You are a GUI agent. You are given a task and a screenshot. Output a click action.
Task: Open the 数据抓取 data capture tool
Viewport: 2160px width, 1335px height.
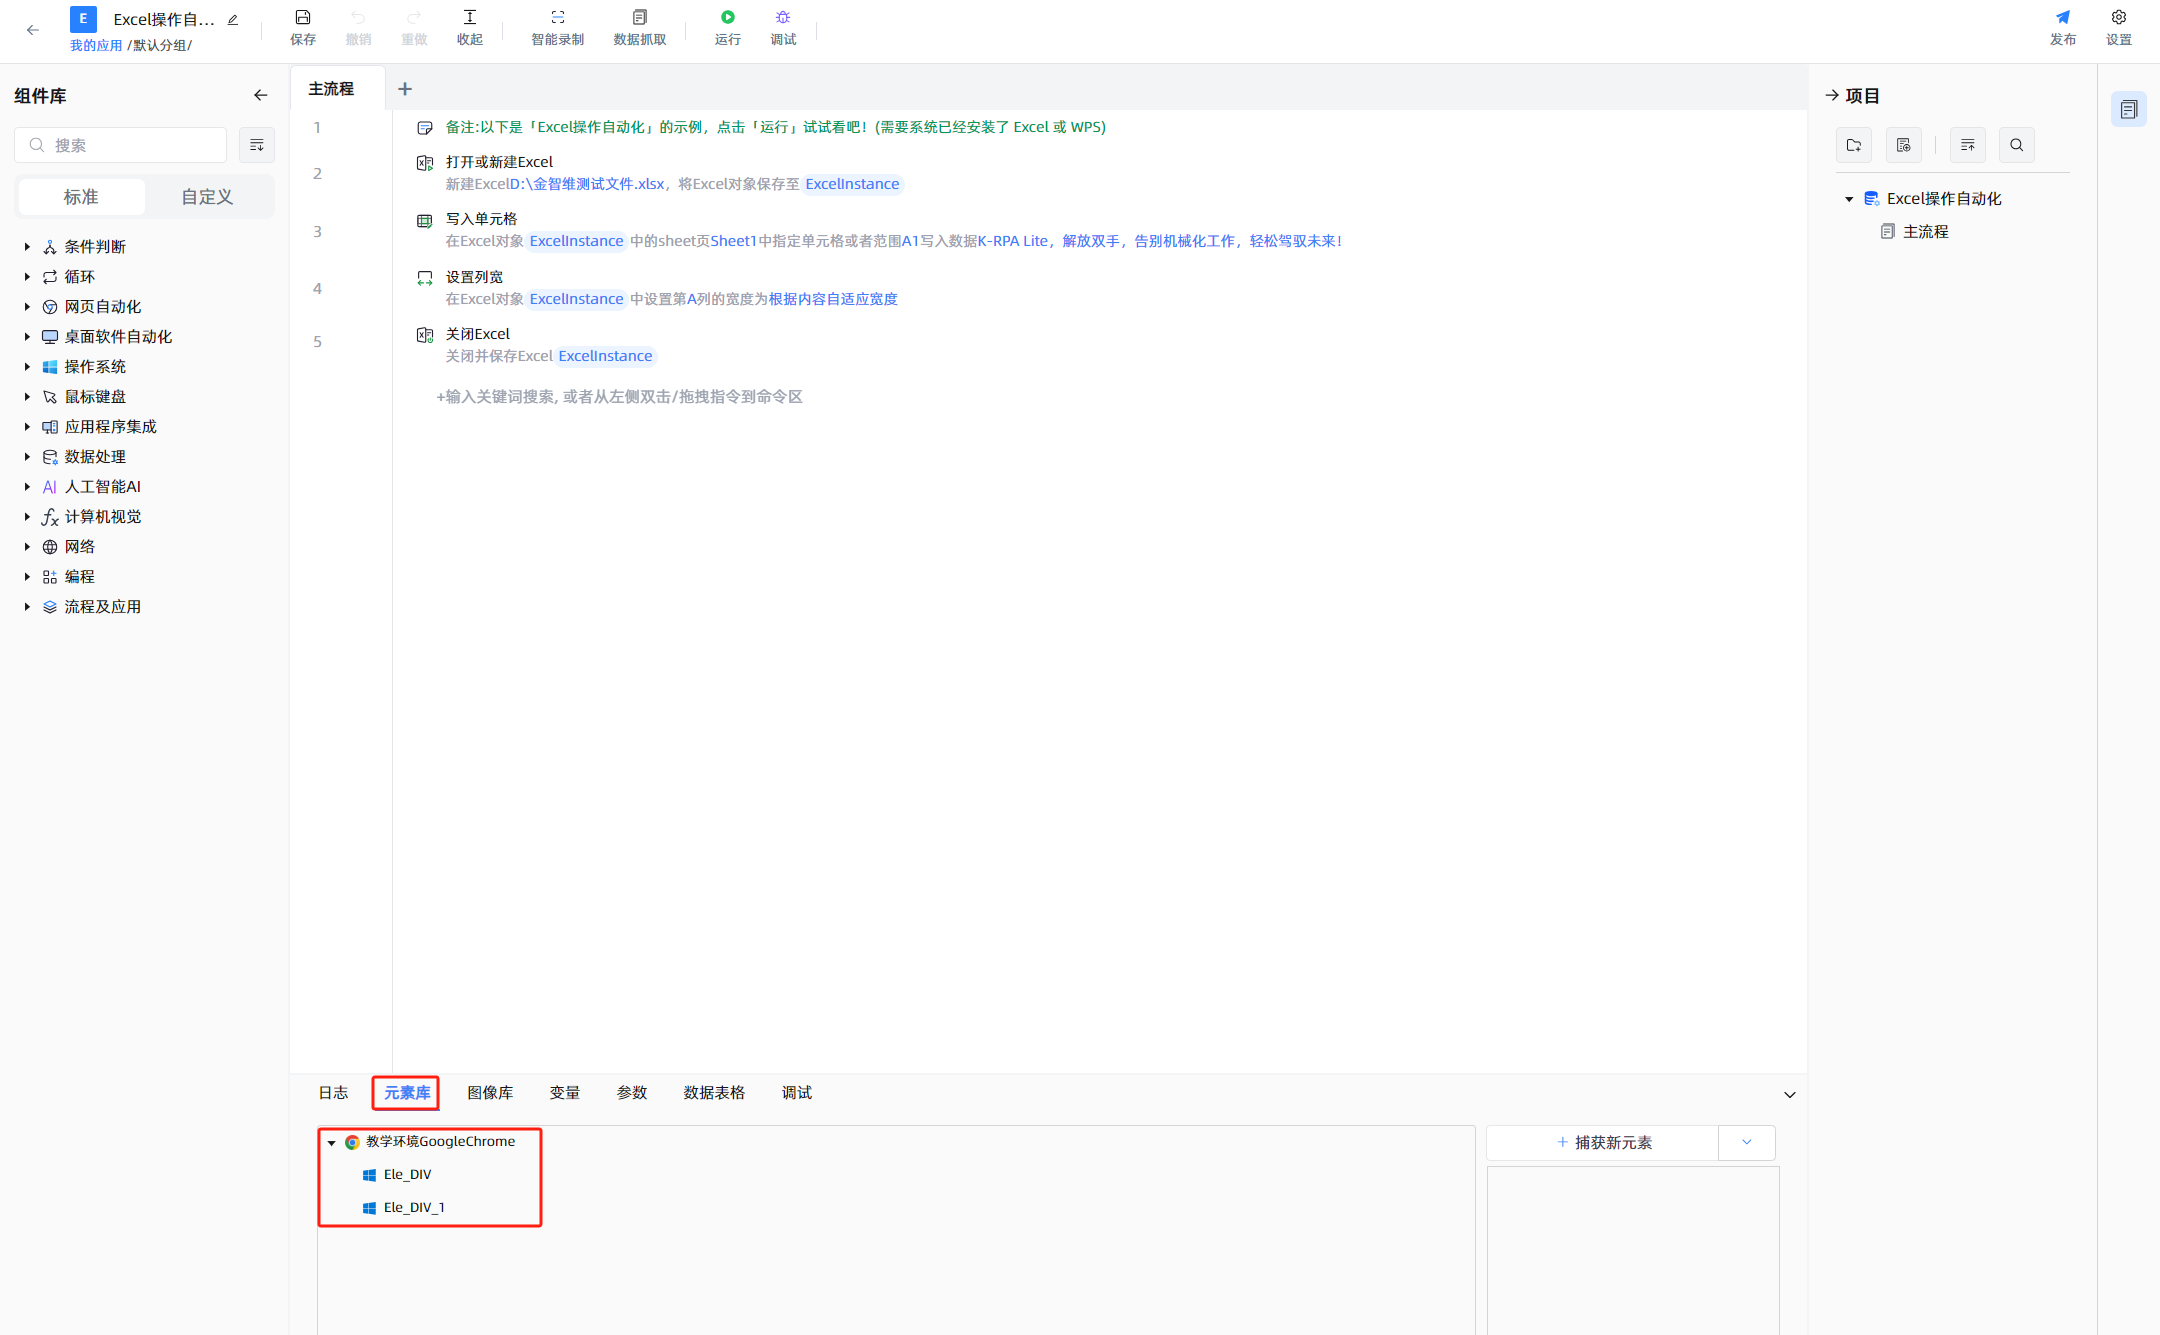640,27
